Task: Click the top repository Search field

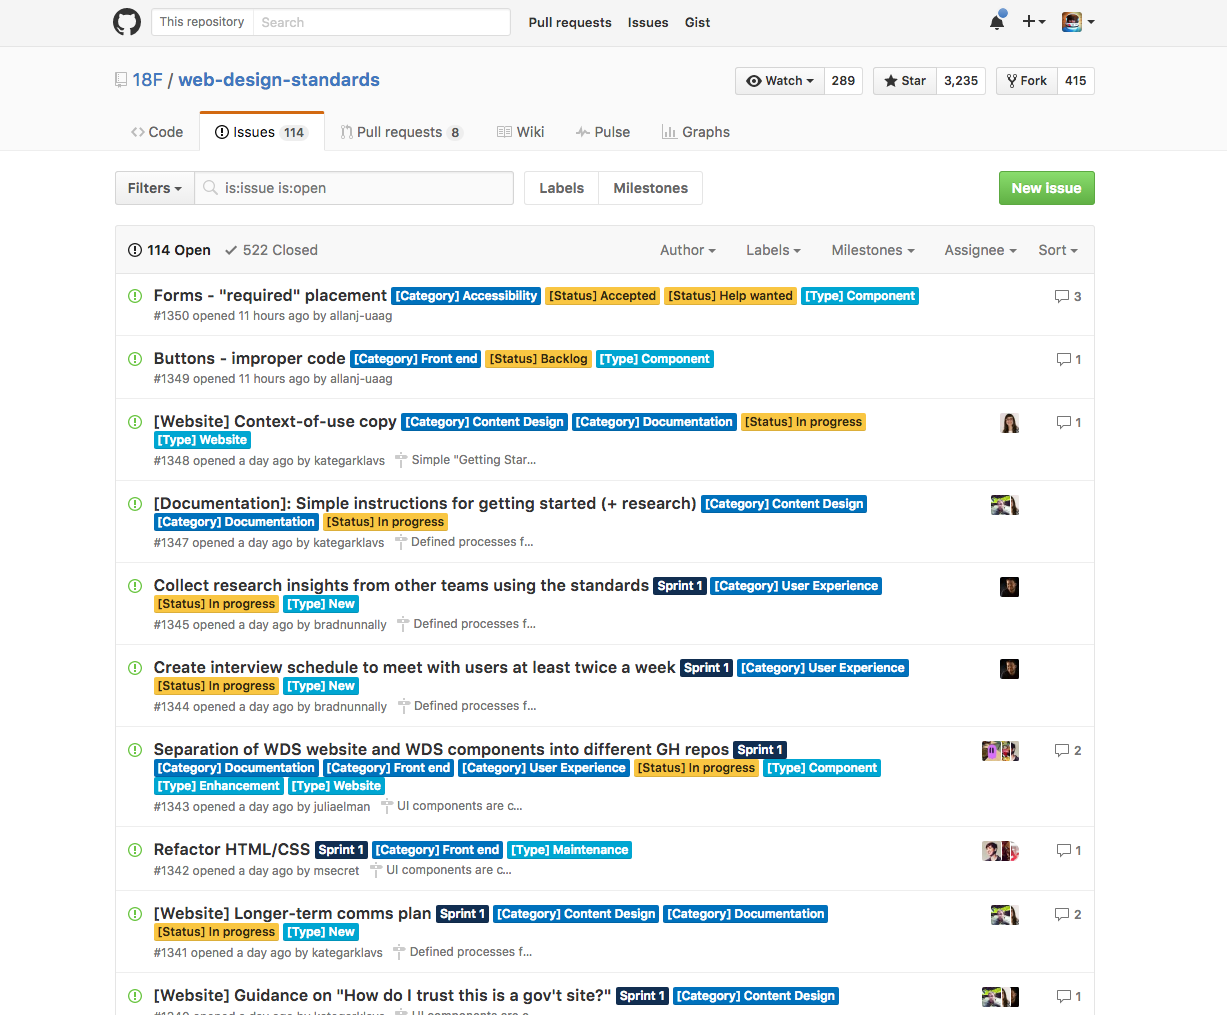Action: [x=380, y=22]
